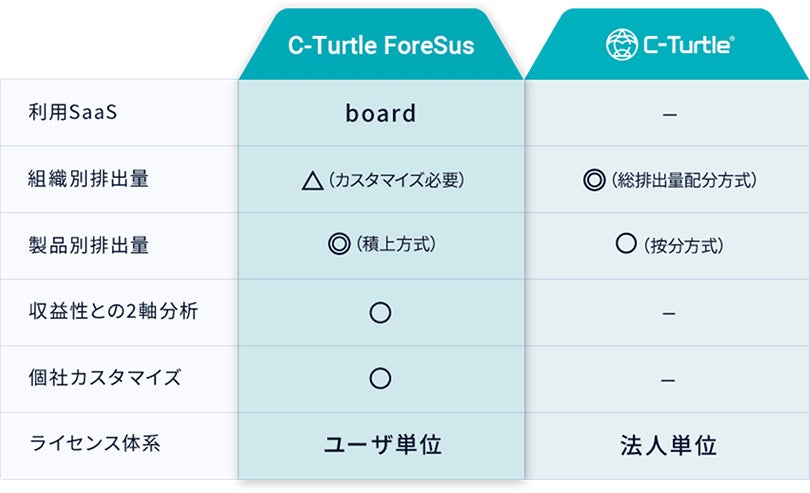
Task: Click the C-Turtle turtle logo icon
Action: (620, 44)
